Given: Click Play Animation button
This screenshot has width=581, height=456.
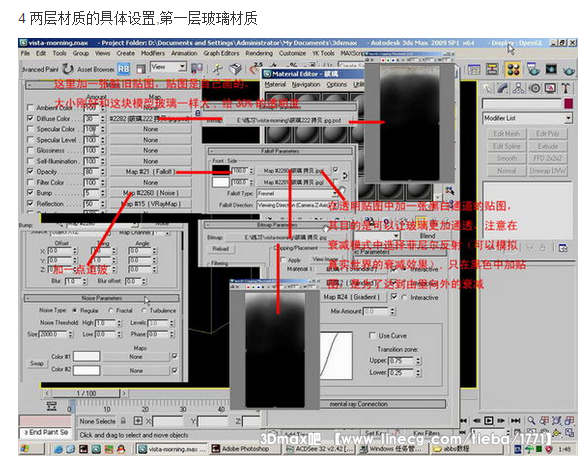Looking at the screenshot, I should point(489,420).
